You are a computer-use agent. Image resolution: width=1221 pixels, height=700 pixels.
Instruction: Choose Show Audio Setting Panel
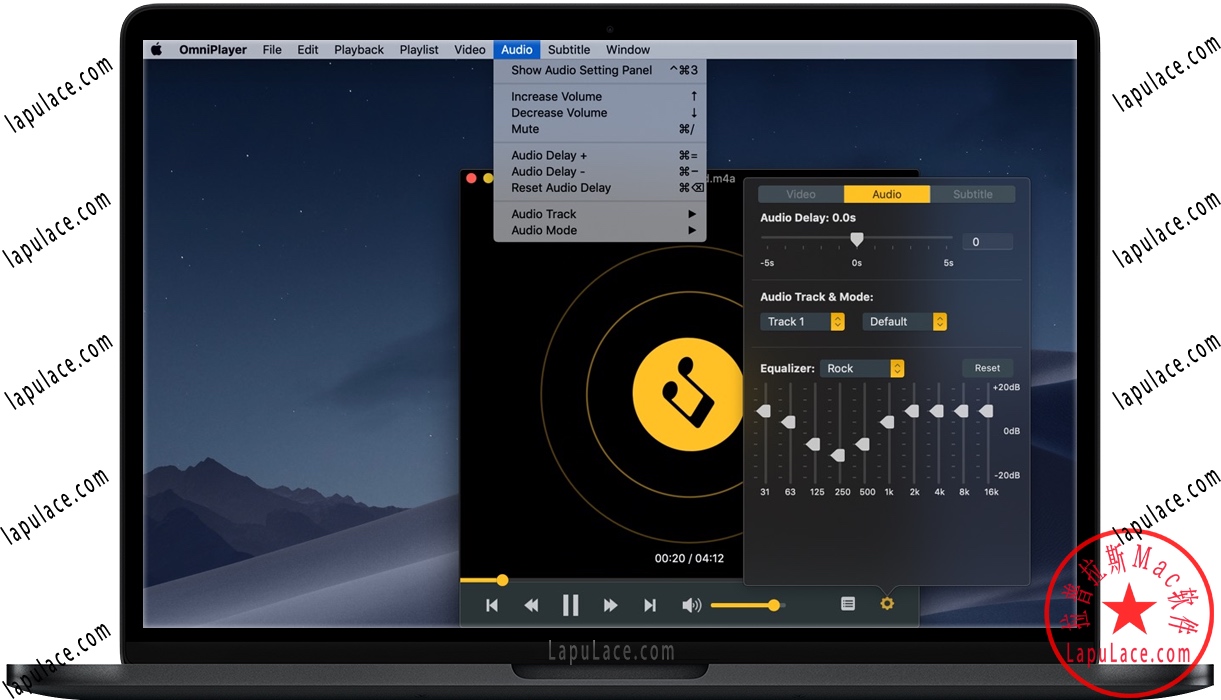pyautogui.click(x=580, y=70)
